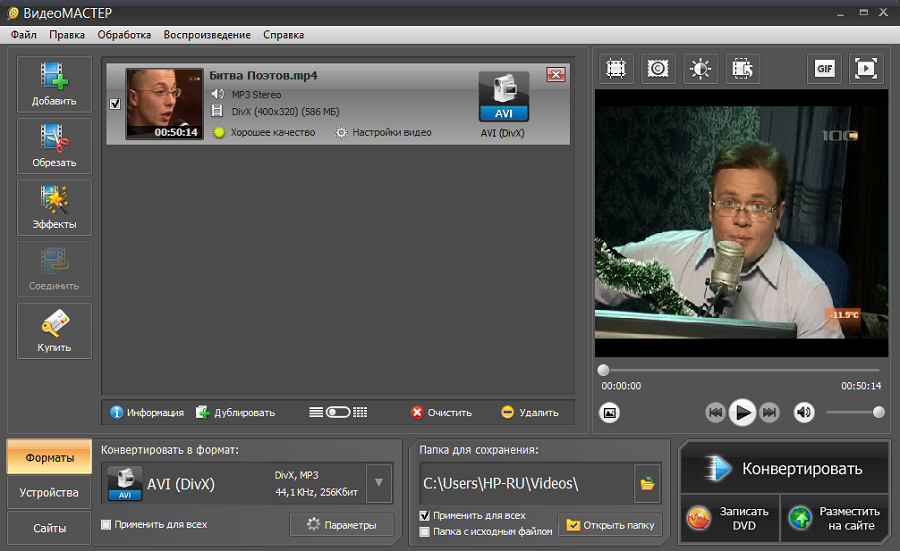Click the brightness adjustment icon above preview
Screen dimensions: 900x551
[x=700, y=69]
